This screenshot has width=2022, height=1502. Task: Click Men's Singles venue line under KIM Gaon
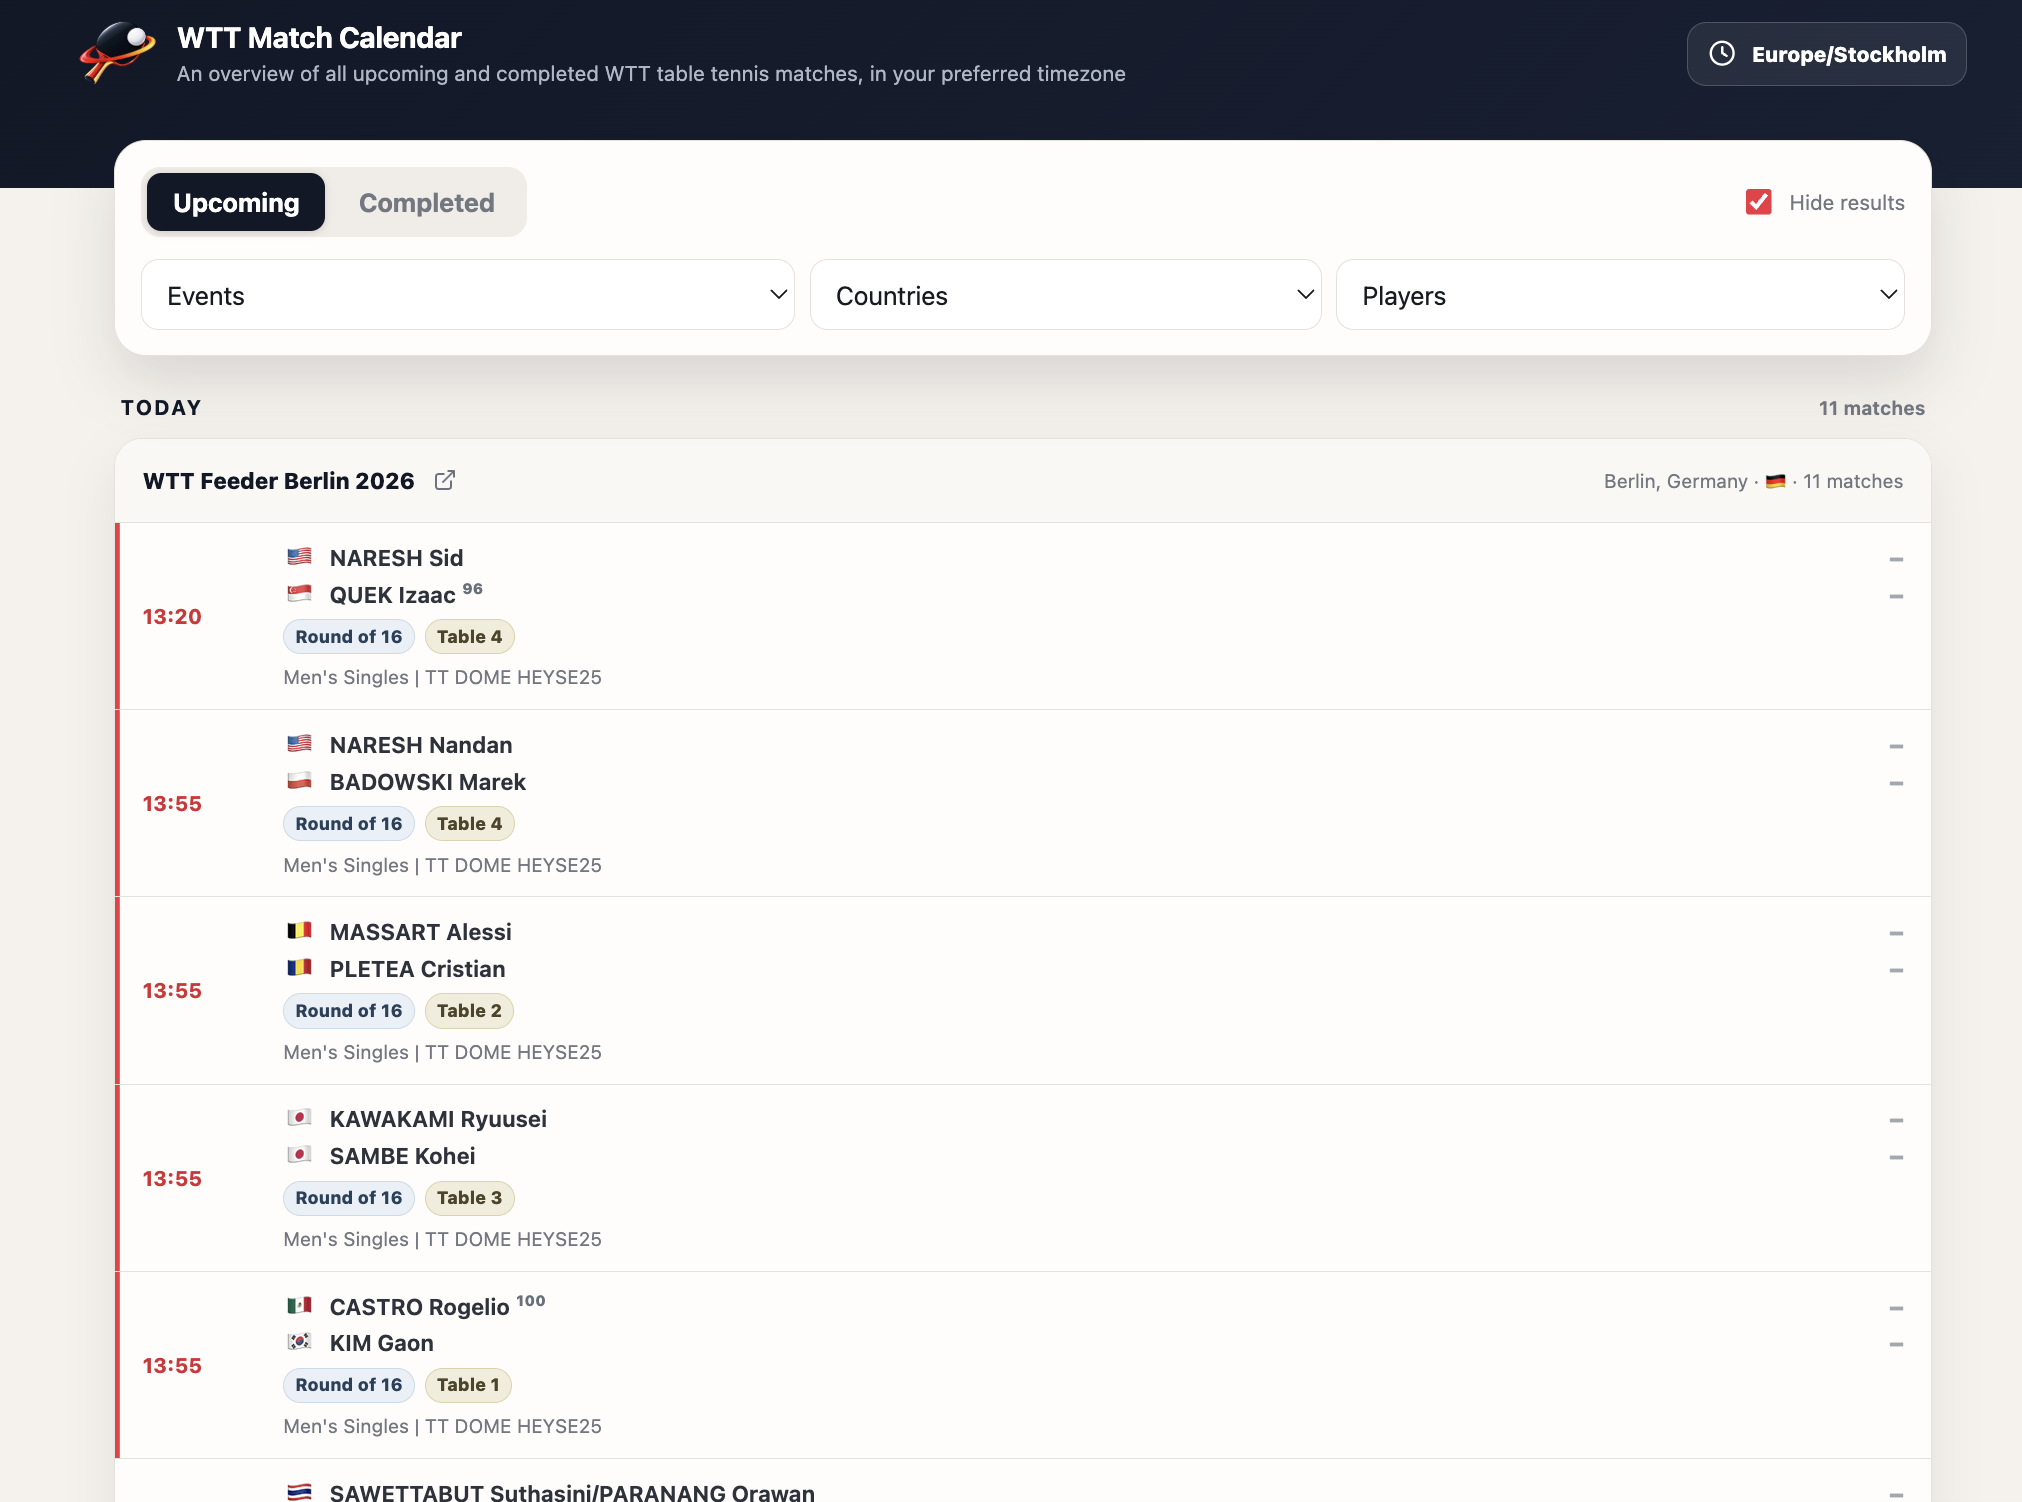pyautogui.click(x=443, y=1427)
